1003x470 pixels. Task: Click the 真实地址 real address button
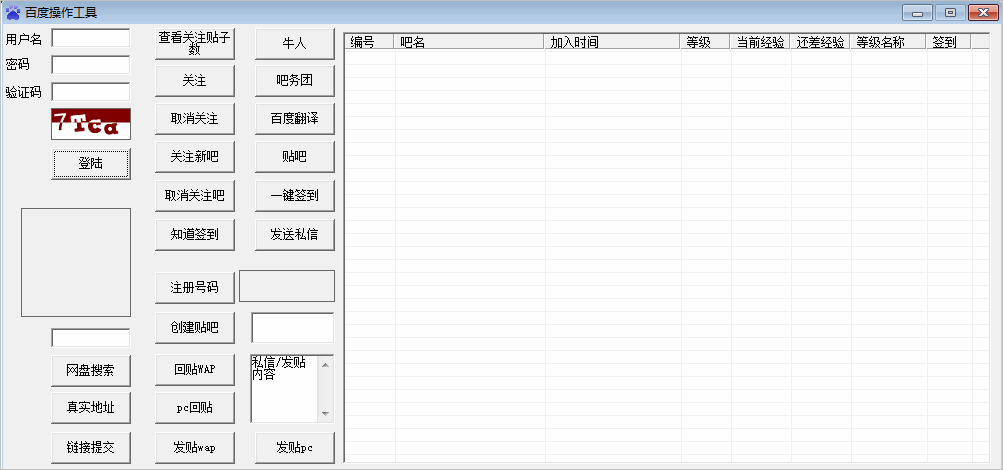coord(91,408)
